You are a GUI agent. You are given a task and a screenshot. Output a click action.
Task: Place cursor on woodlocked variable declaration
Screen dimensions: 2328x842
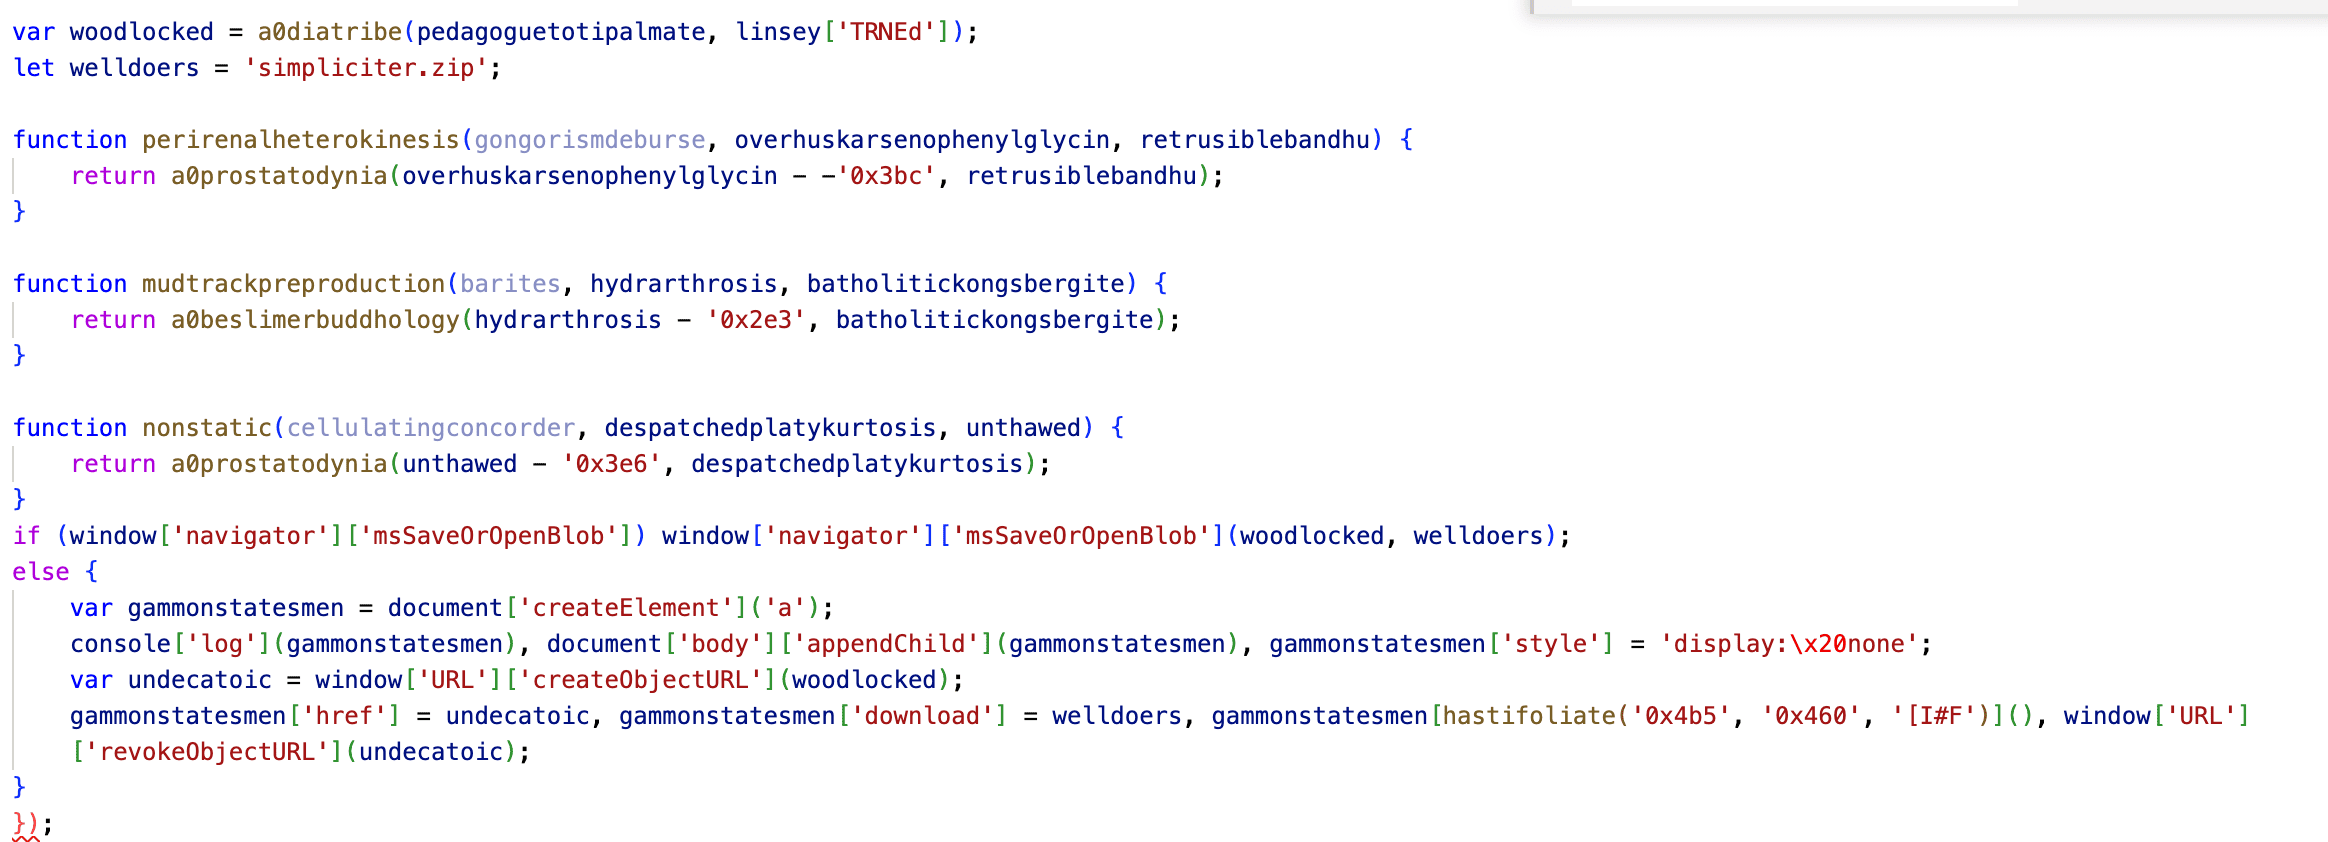click(x=141, y=32)
